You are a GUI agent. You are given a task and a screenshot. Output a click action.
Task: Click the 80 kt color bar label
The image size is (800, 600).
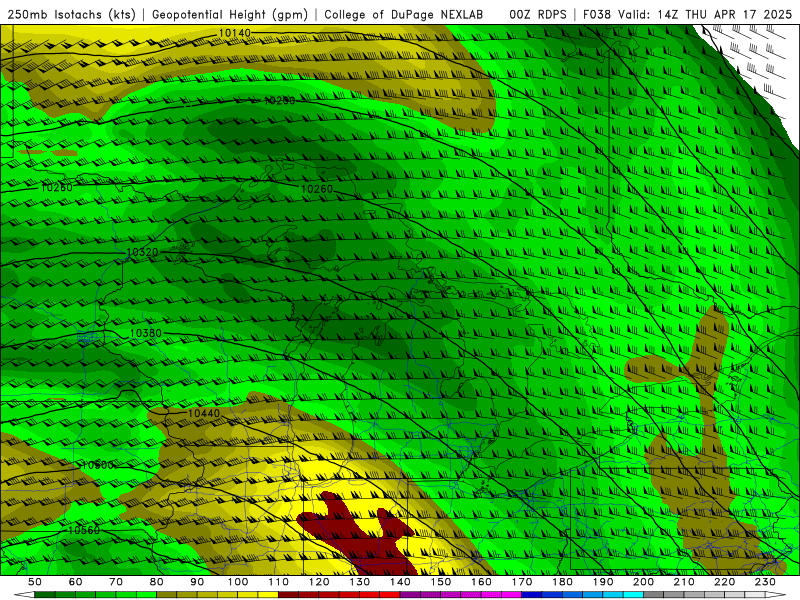[x=157, y=582]
